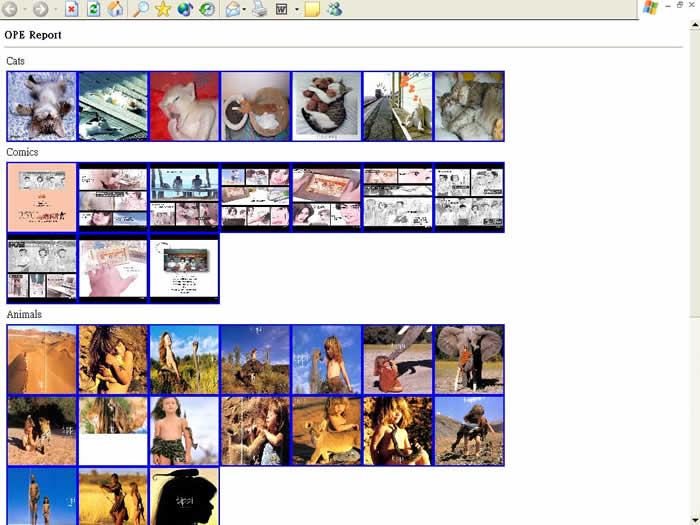Image resolution: width=700 pixels, height=525 pixels.
Task: Click the scroll down arrow of page scrollbar
Action: [693, 519]
